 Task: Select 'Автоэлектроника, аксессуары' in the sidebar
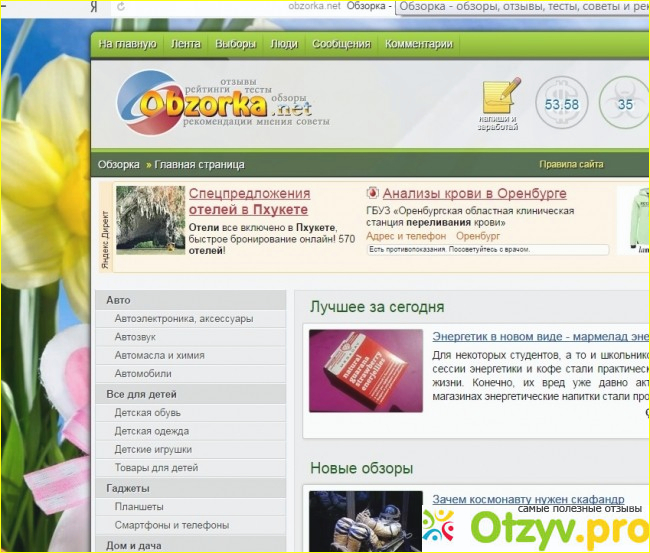[183, 319]
